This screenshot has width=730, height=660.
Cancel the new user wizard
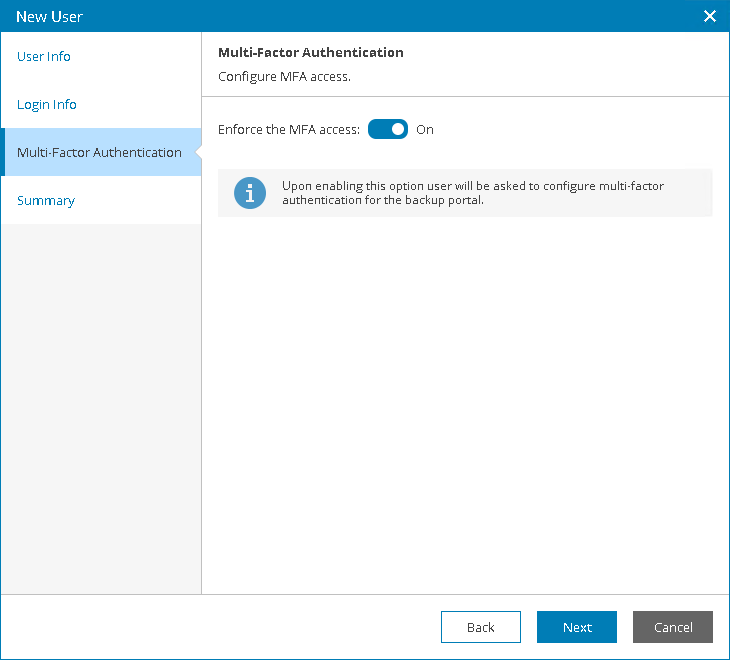(x=673, y=627)
